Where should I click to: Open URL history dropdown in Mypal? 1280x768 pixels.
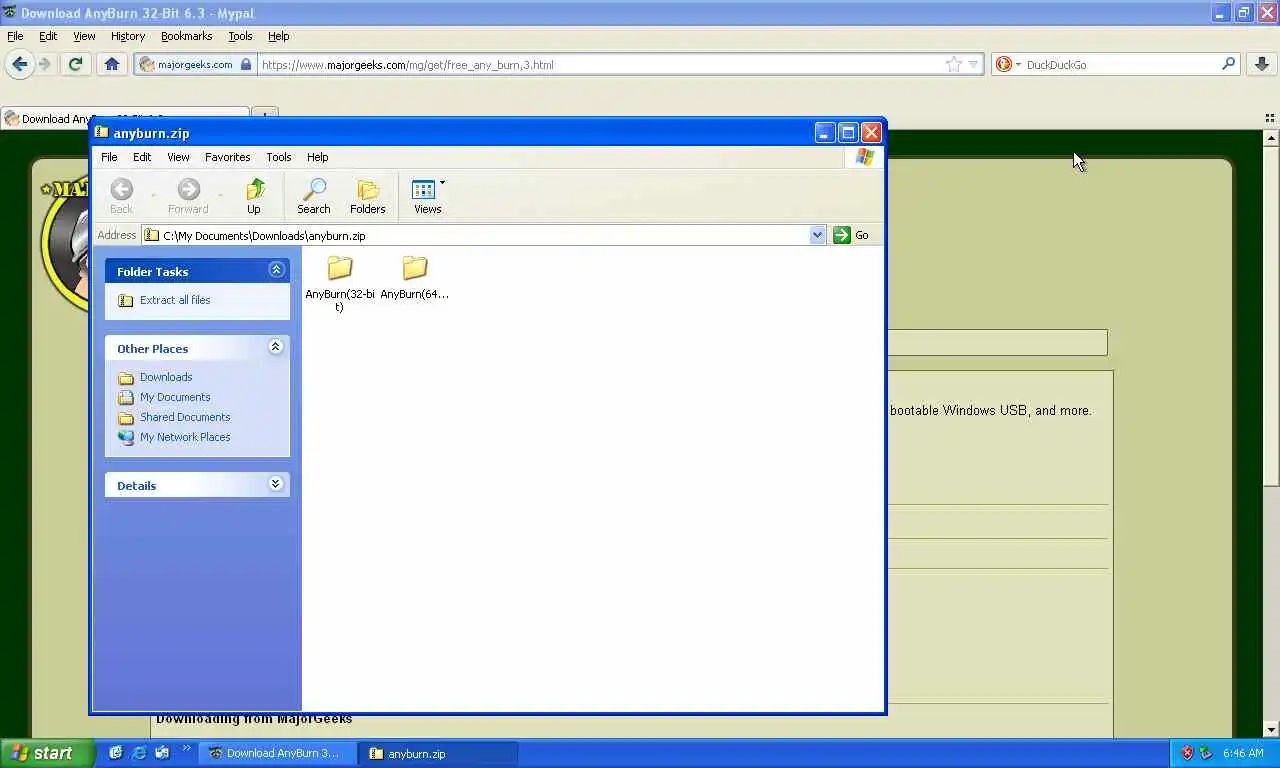click(973, 64)
